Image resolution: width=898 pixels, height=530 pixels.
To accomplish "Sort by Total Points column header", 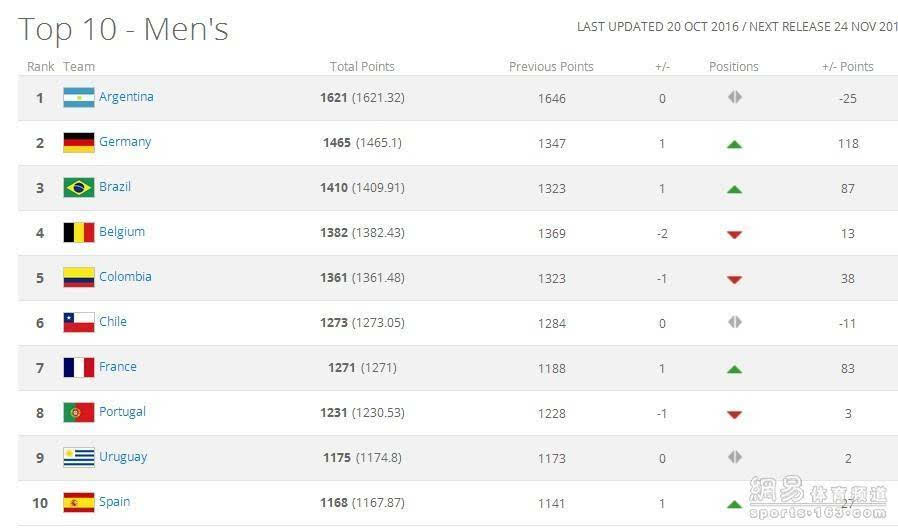I will point(362,67).
